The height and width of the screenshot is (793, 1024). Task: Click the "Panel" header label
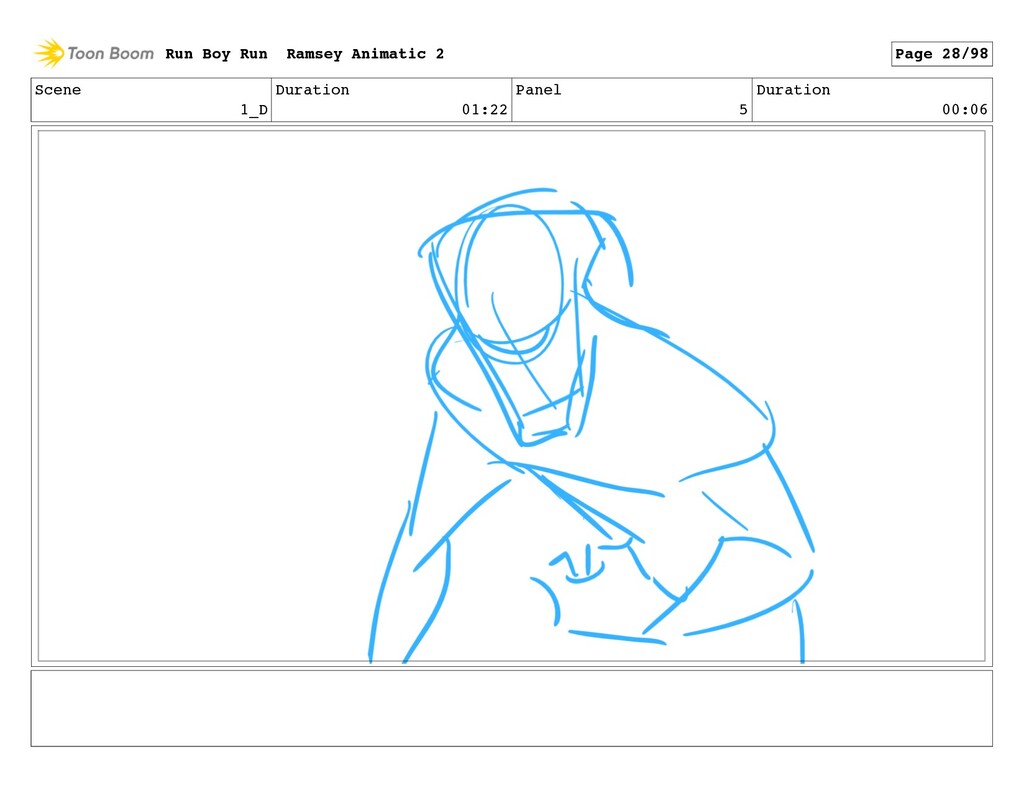pyautogui.click(x=538, y=90)
